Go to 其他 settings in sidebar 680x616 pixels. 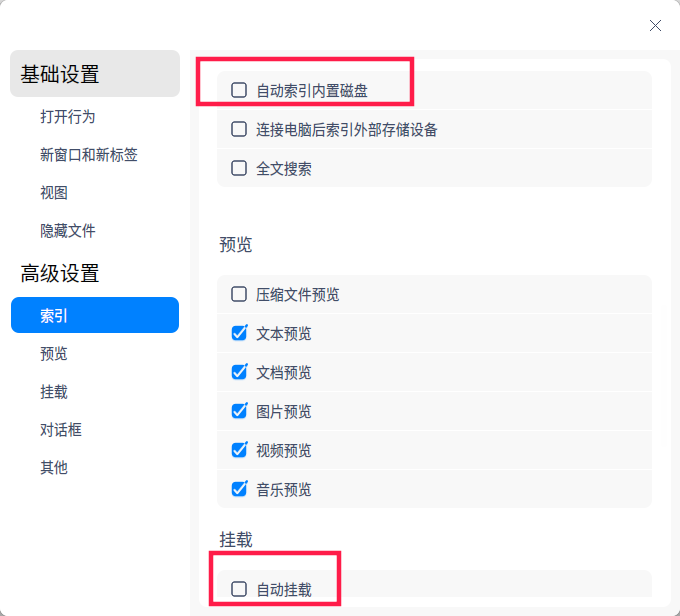[x=54, y=468]
